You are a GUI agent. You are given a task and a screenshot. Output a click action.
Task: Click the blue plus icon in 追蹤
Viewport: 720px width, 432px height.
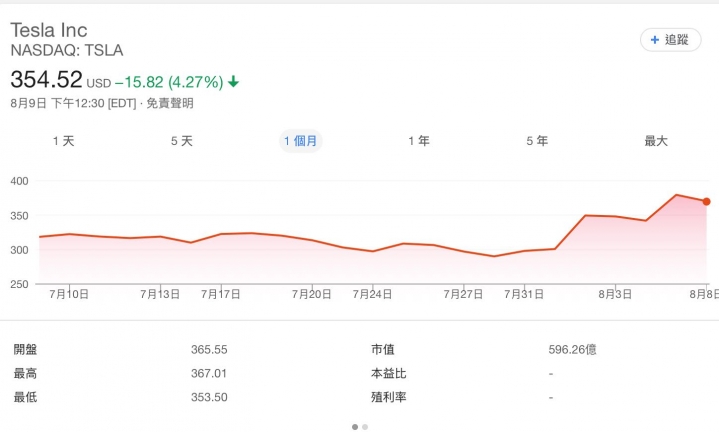pos(655,40)
